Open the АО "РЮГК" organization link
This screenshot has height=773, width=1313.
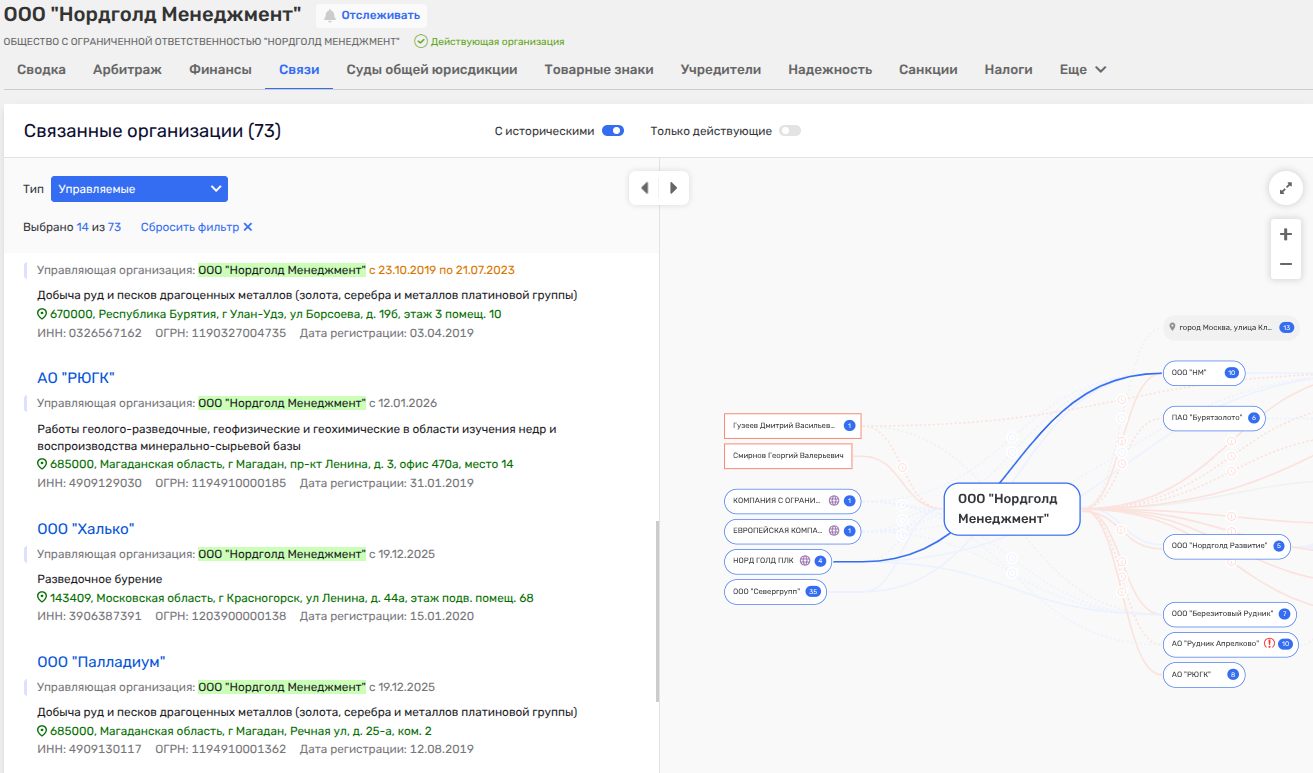(x=76, y=378)
